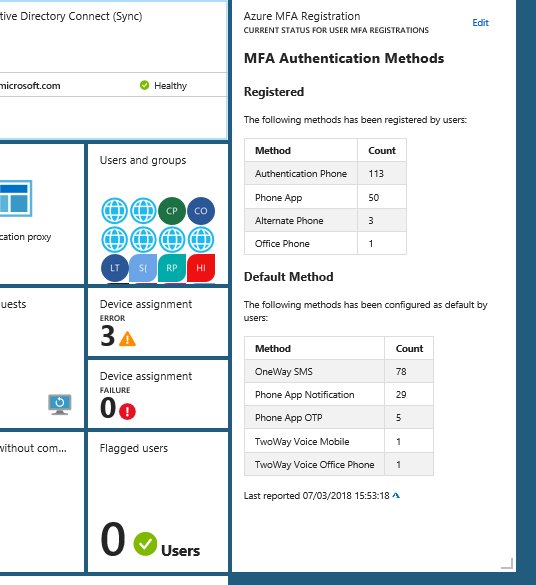The image size is (536, 585).
Task: Click the monitor refresh icon
Action: [60, 404]
